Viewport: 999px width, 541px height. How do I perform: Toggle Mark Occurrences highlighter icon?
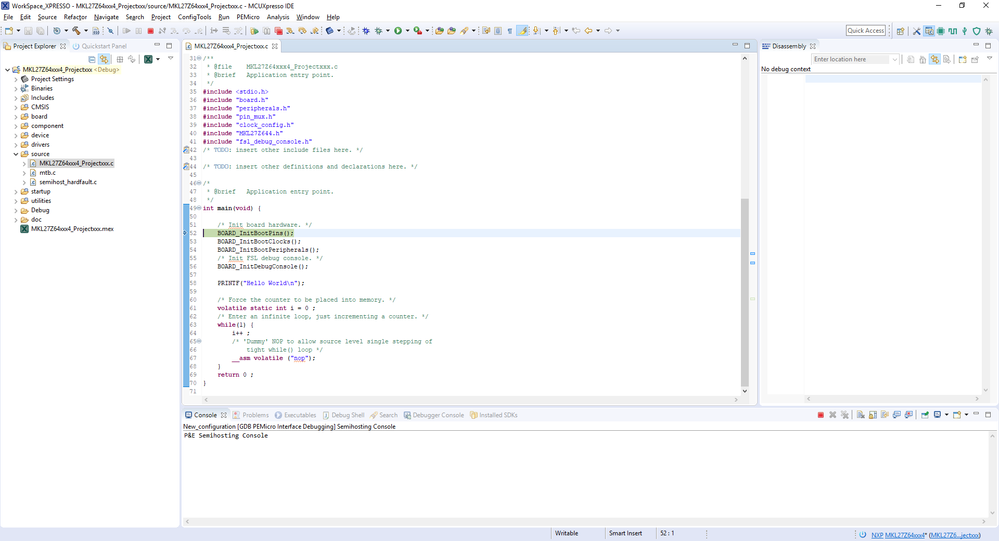522,31
